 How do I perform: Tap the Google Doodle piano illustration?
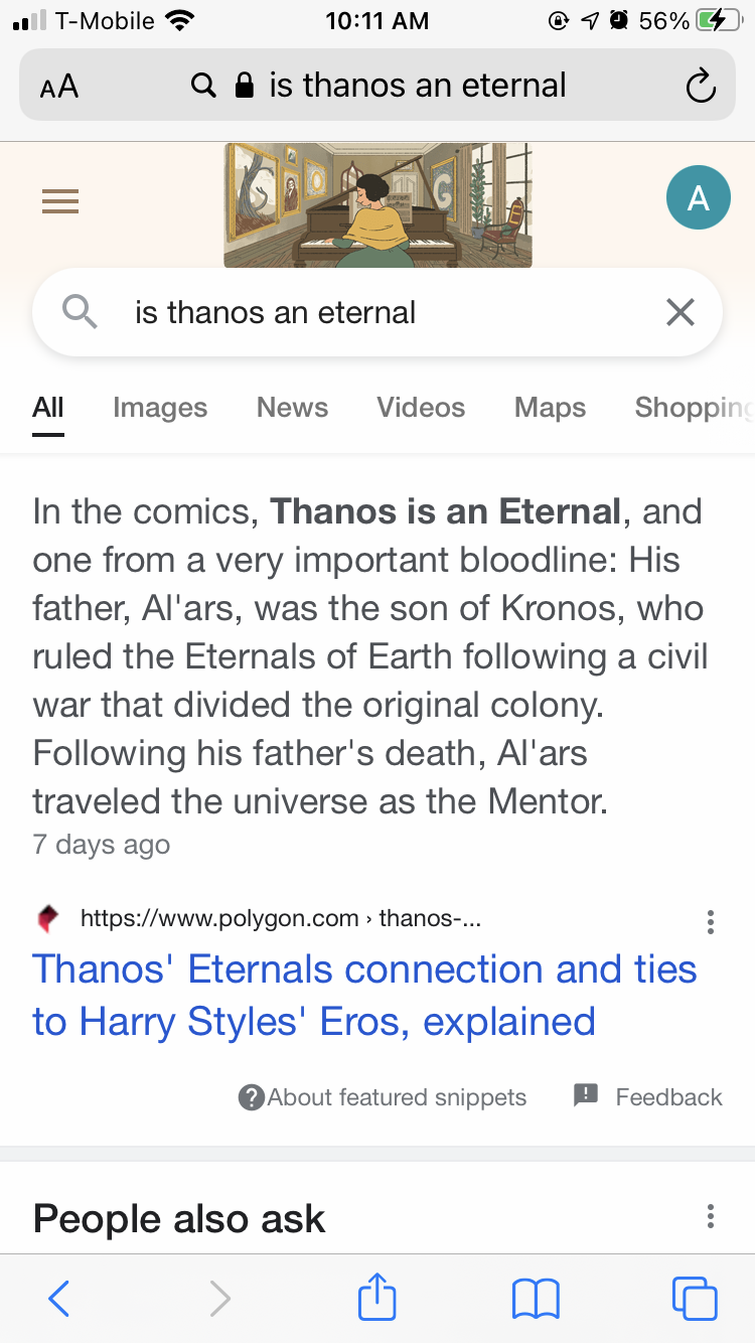point(378,205)
